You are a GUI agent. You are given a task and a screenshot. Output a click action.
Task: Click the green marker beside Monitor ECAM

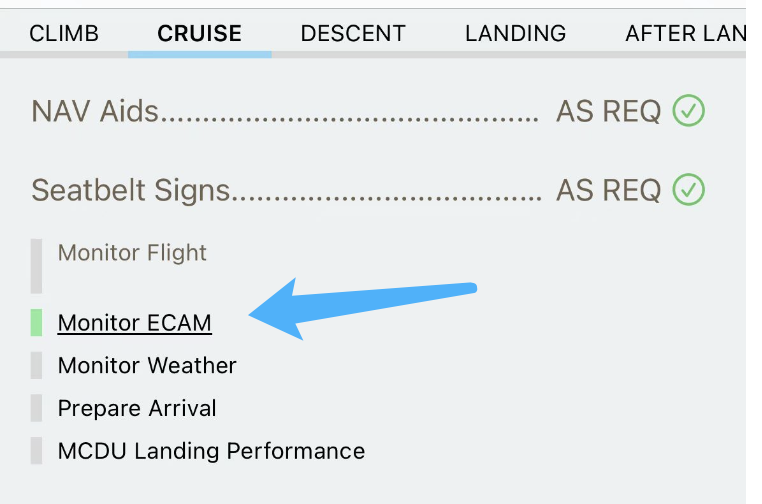[x=36, y=322]
